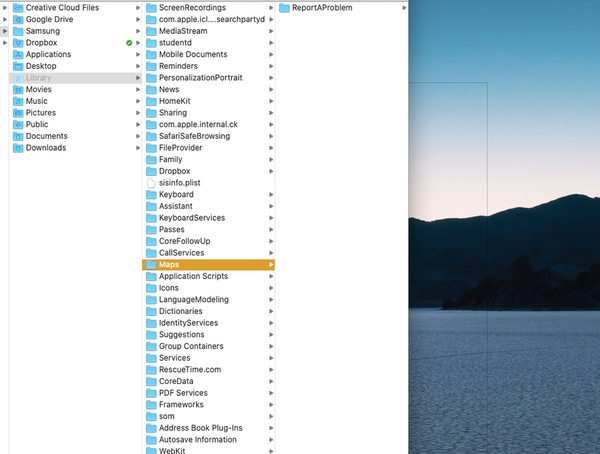This screenshot has height=454, width=600.
Task: Expand the ReportAProblem folder arrow
Action: tap(404, 8)
